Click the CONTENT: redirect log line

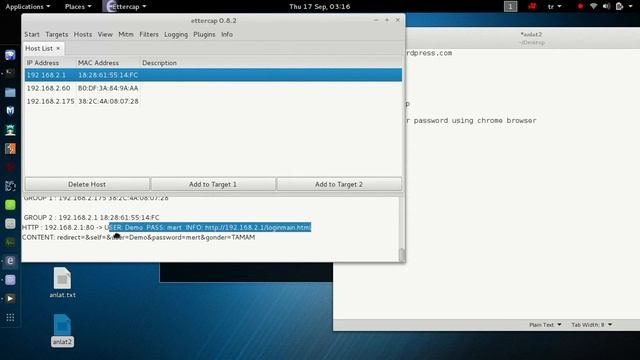pyautogui.click(x=138, y=237)
